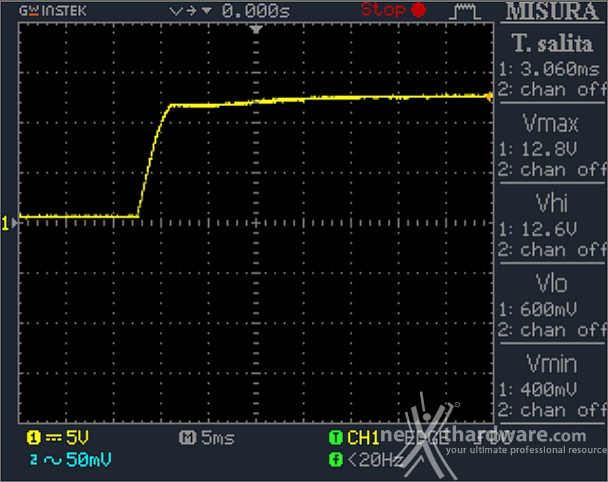
Task: Click the green F frequency icon
Action: pos(335,460)
